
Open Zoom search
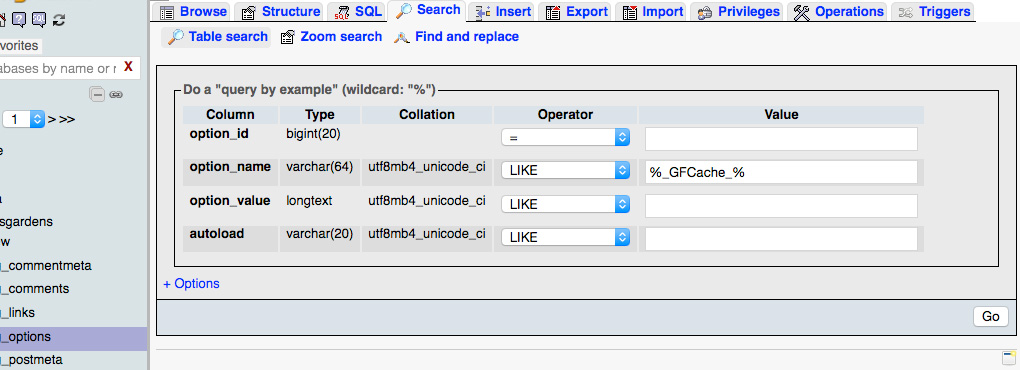coord(331,37)
